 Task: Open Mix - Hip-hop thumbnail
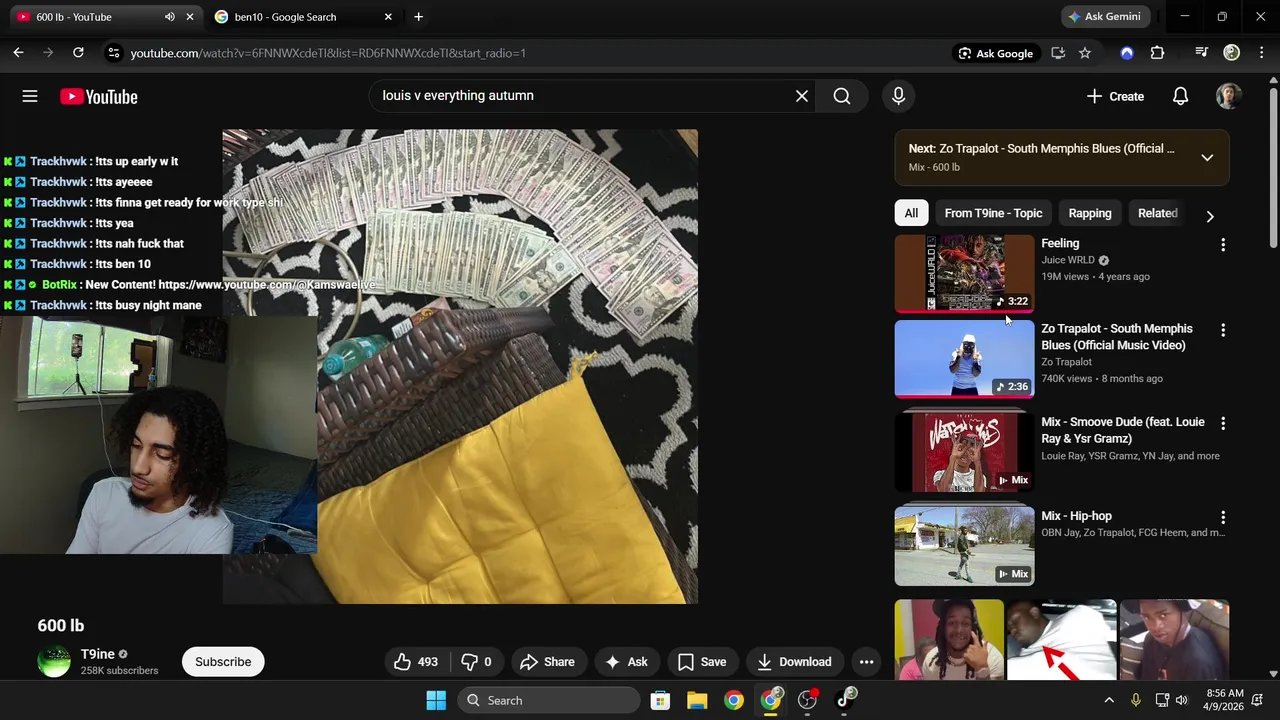[964, 546]
